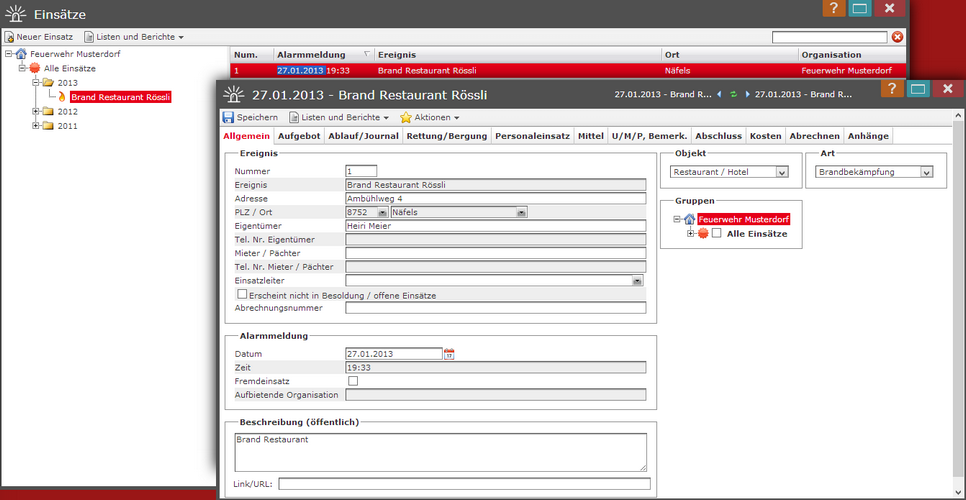Screen dimensions: 966x500
Task: Go to next record with right arrow
Action: click(746, 94)
